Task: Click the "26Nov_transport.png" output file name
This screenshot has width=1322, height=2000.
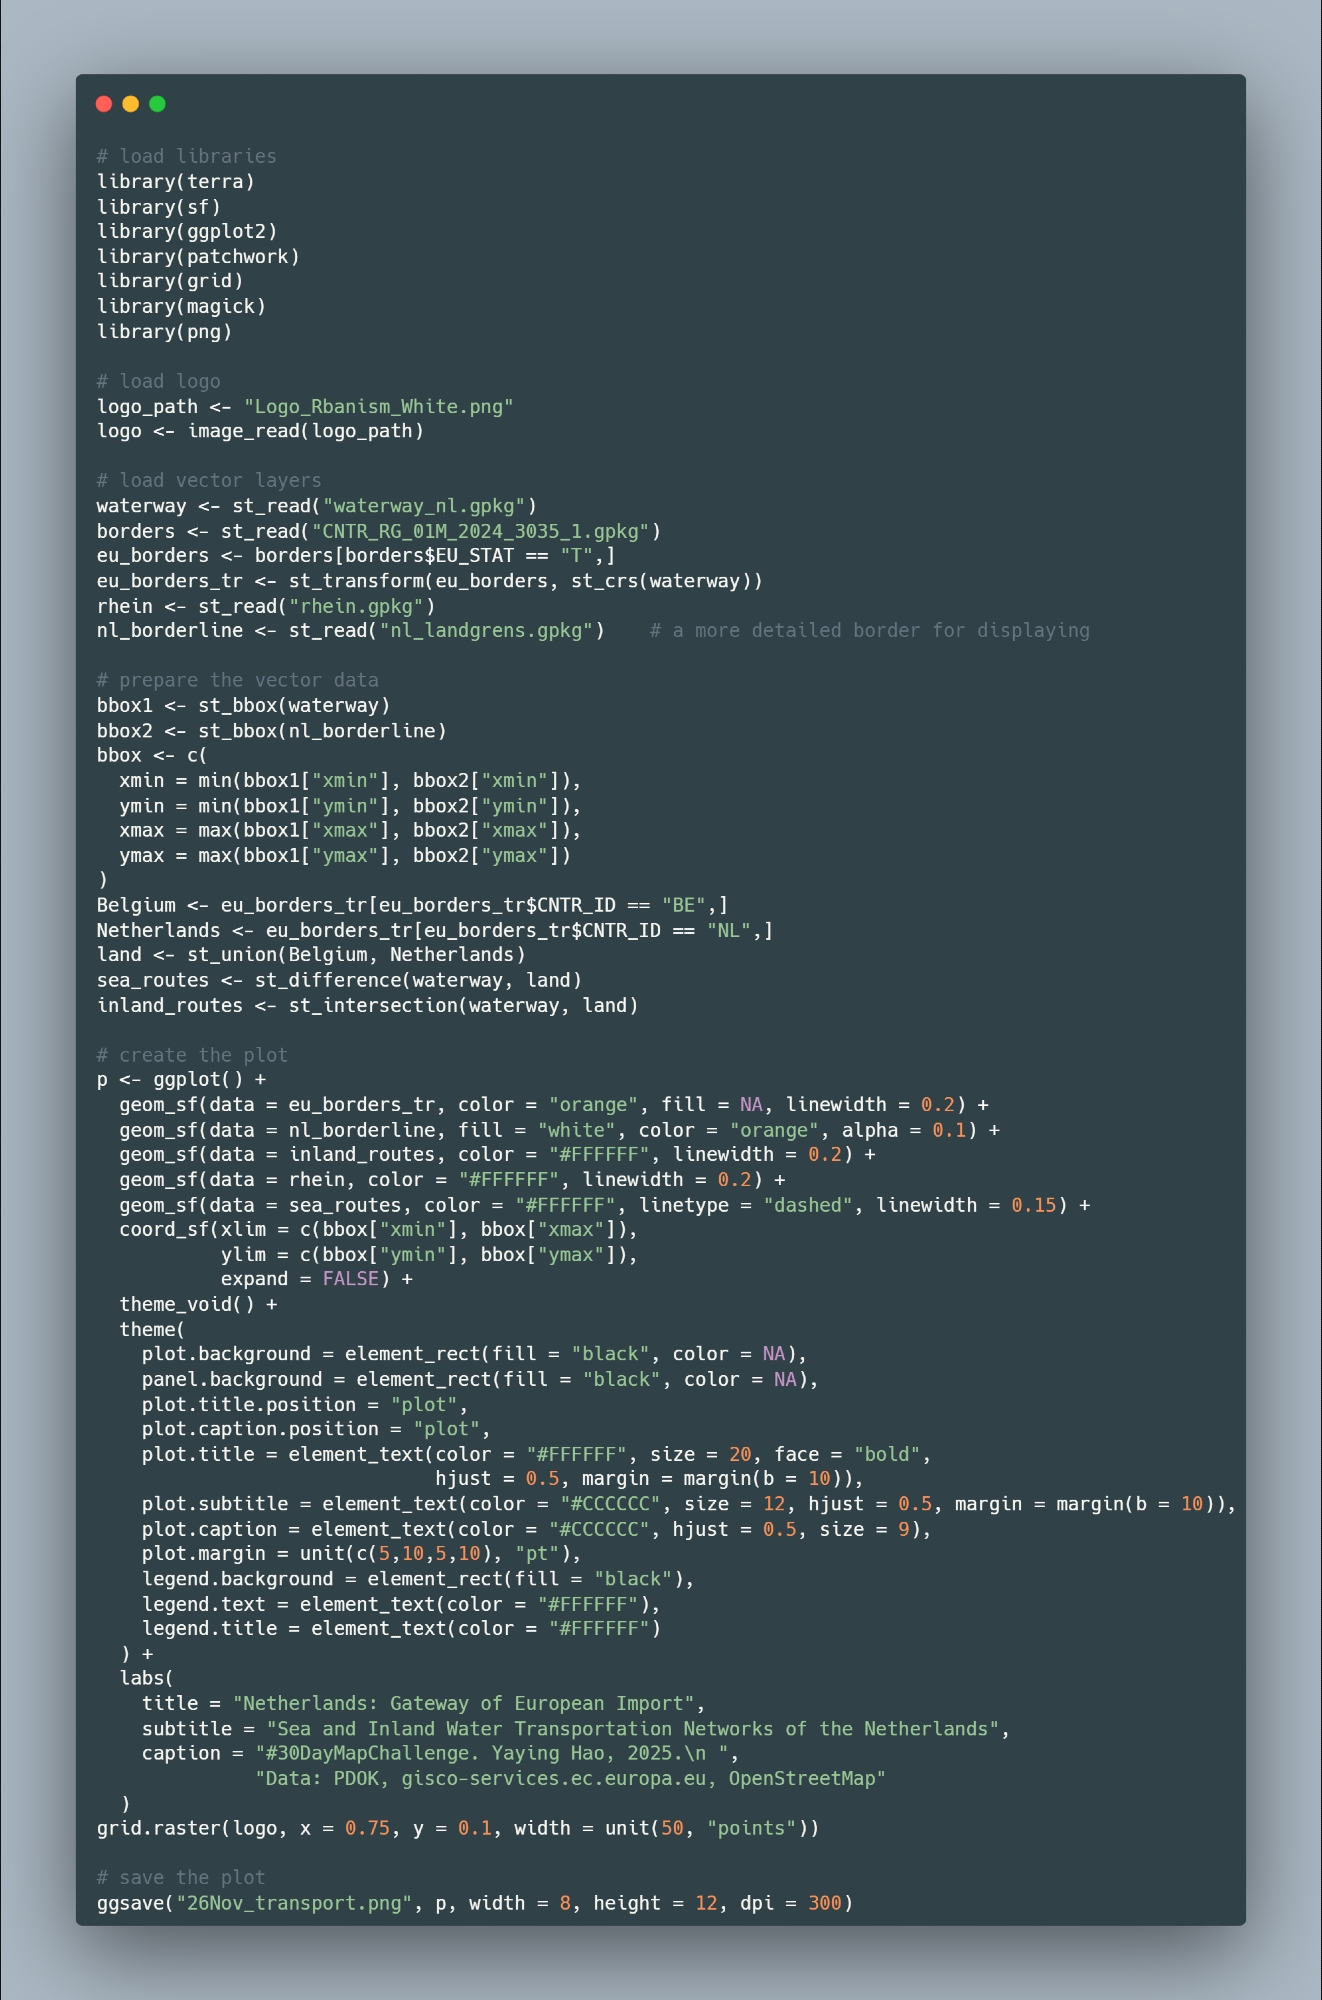Action: (x=294, y=1903)
